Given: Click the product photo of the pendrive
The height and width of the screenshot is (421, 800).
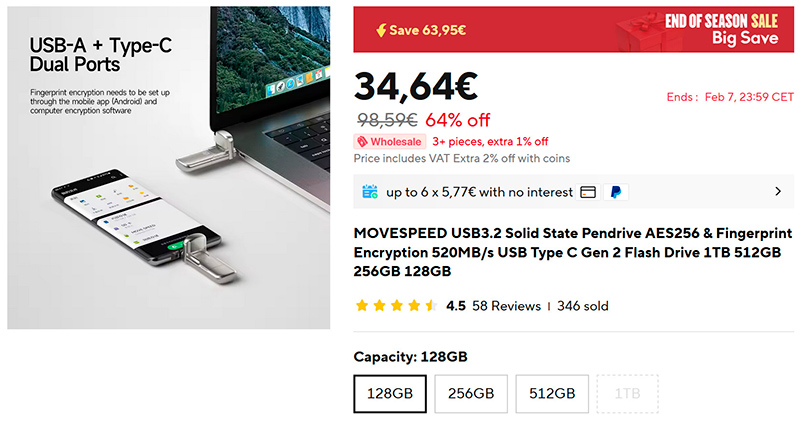Looking at the screenshot, I should (x=169, y=168).
